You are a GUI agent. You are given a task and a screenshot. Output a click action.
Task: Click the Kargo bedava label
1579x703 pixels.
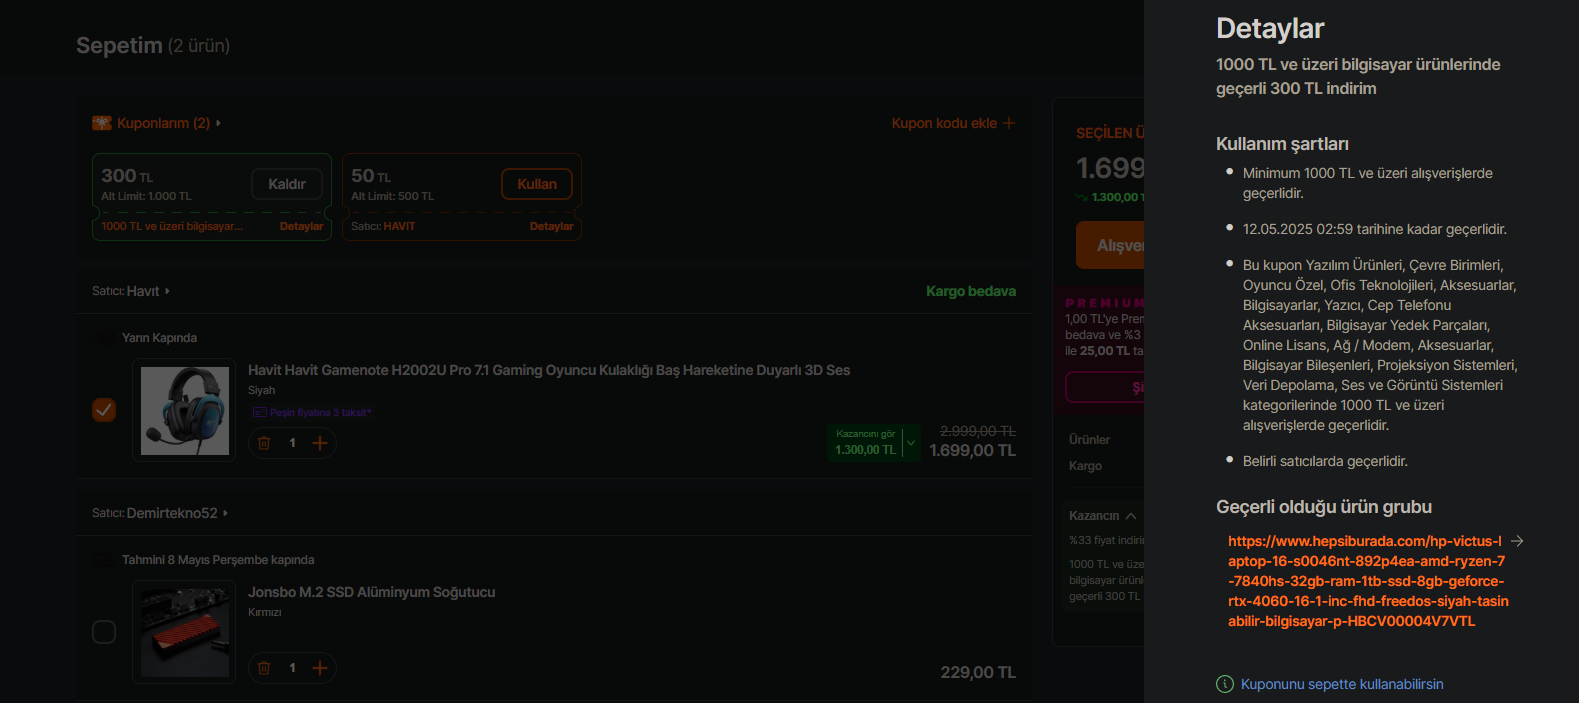[x=971, y=291]
